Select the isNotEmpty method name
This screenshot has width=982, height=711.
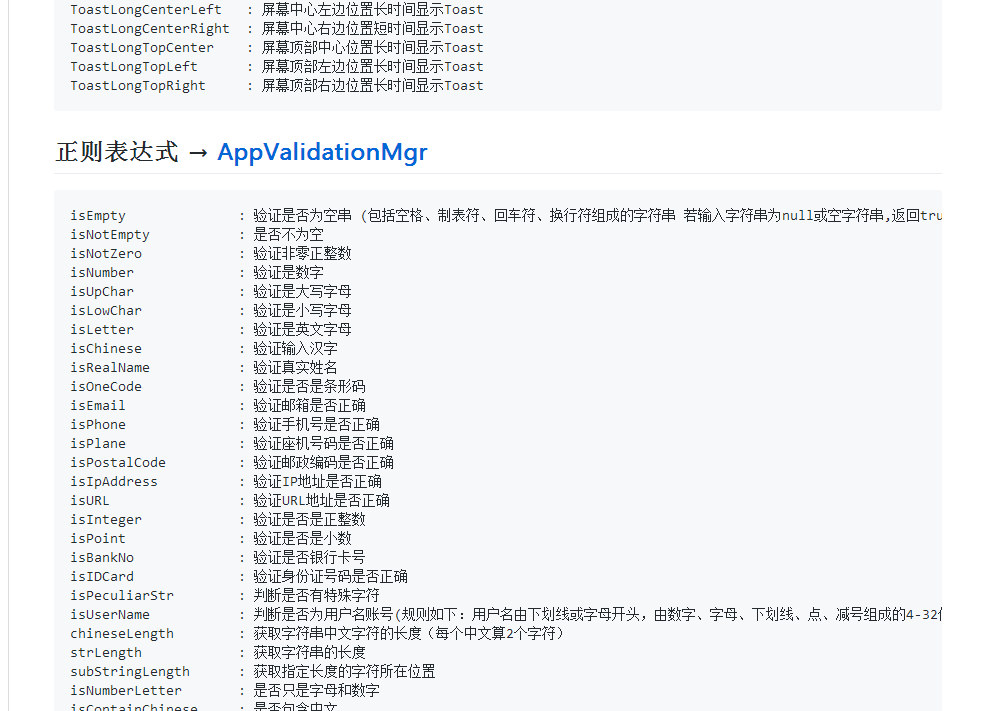tap(110, 235)
